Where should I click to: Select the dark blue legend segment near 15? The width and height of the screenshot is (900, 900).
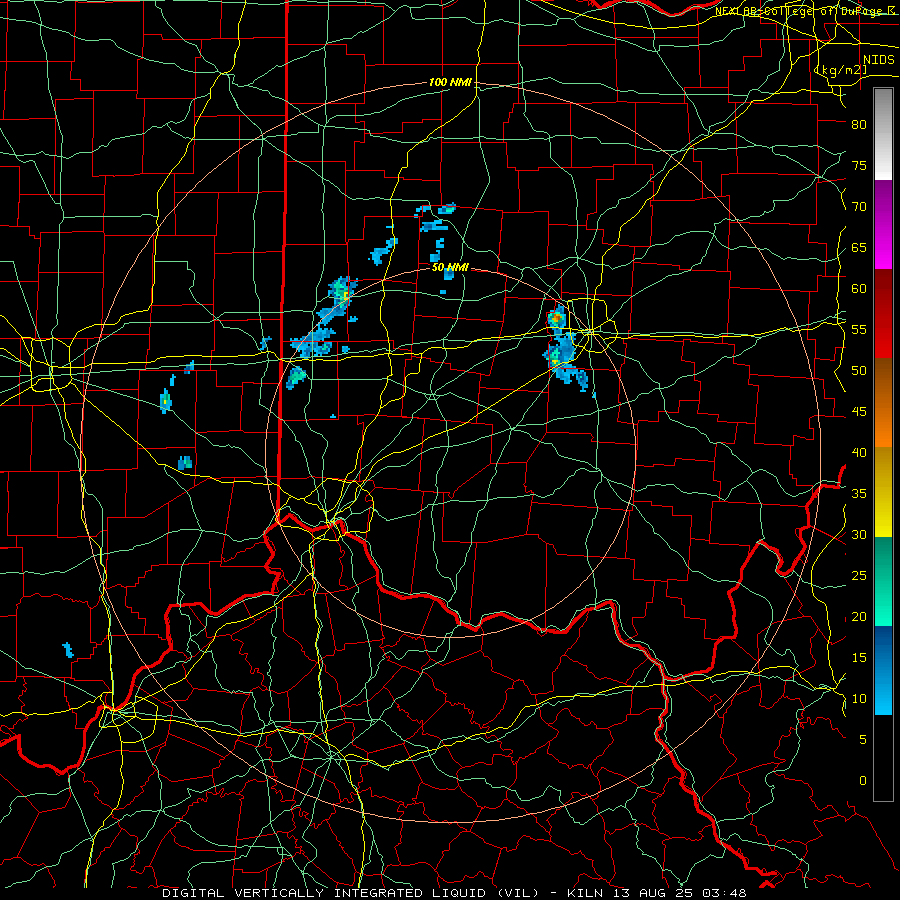883,649
